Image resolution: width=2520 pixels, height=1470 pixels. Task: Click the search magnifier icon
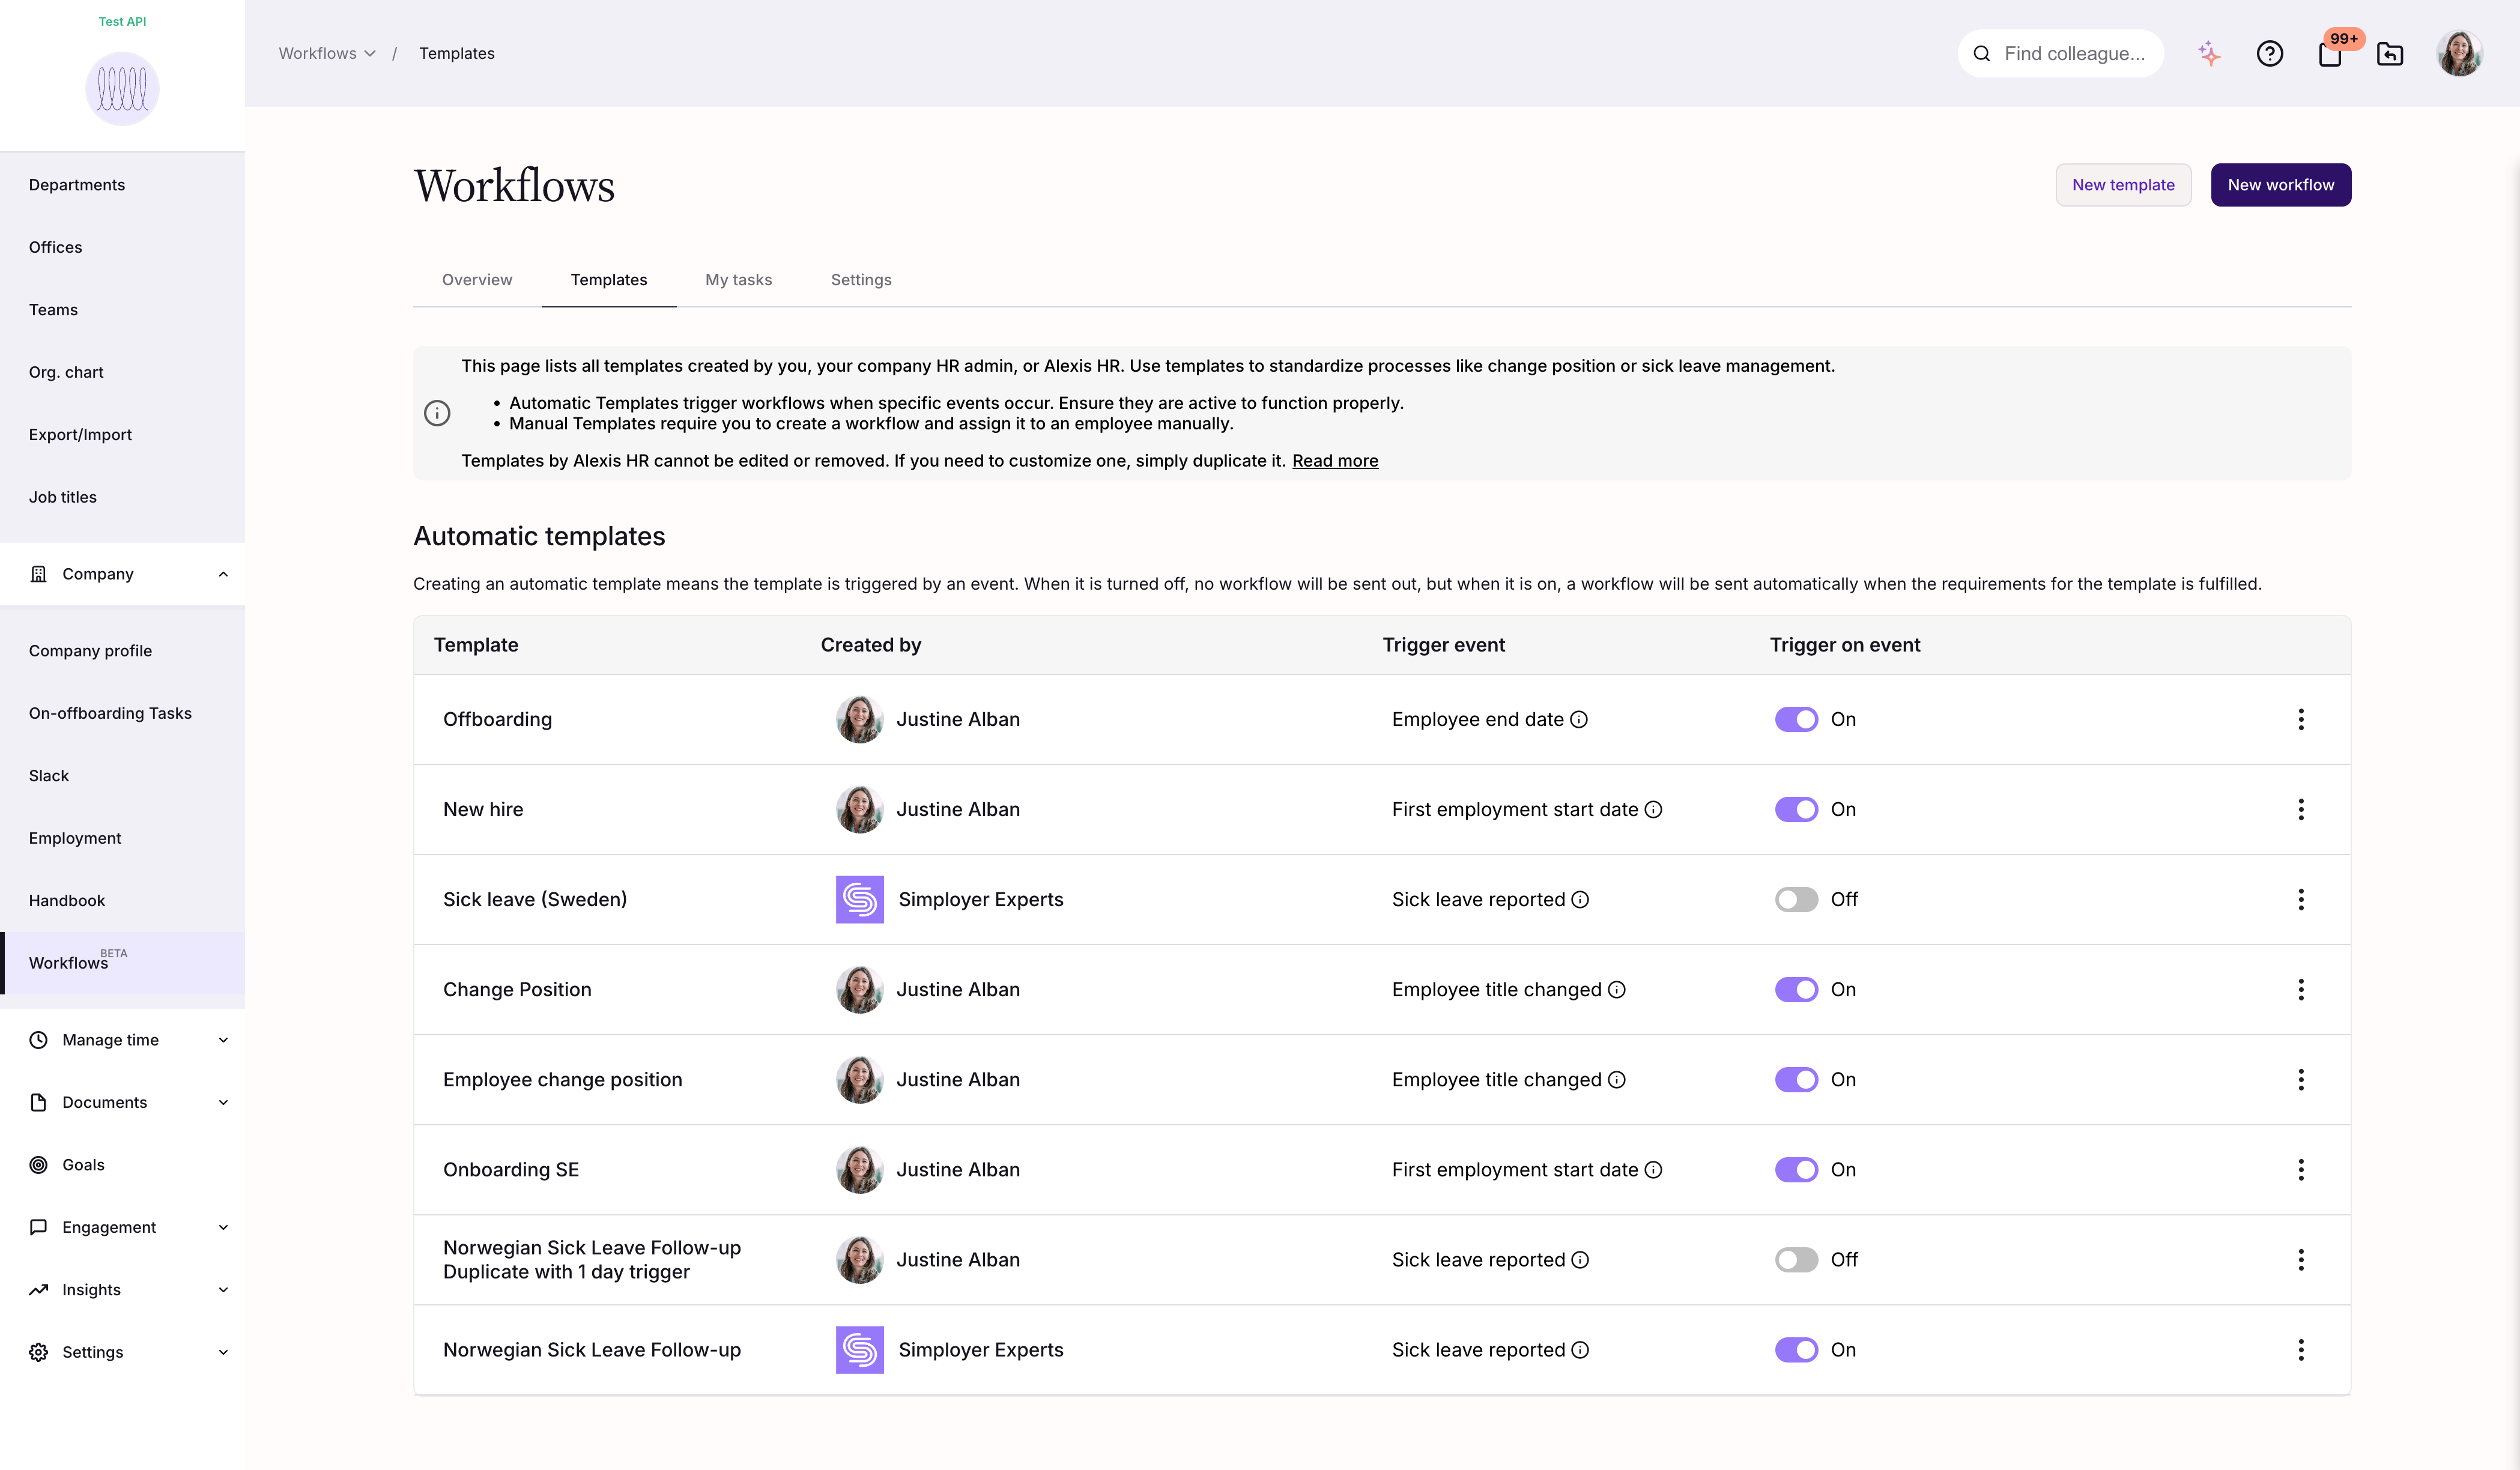1982,53
